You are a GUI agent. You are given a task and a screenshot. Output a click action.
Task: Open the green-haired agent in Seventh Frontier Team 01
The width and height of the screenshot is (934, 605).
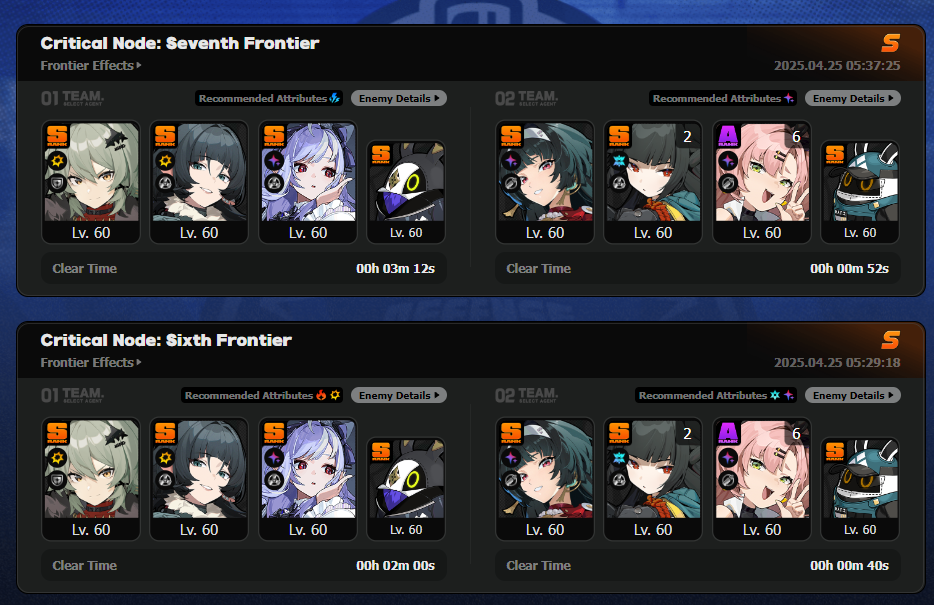point(91,182)
